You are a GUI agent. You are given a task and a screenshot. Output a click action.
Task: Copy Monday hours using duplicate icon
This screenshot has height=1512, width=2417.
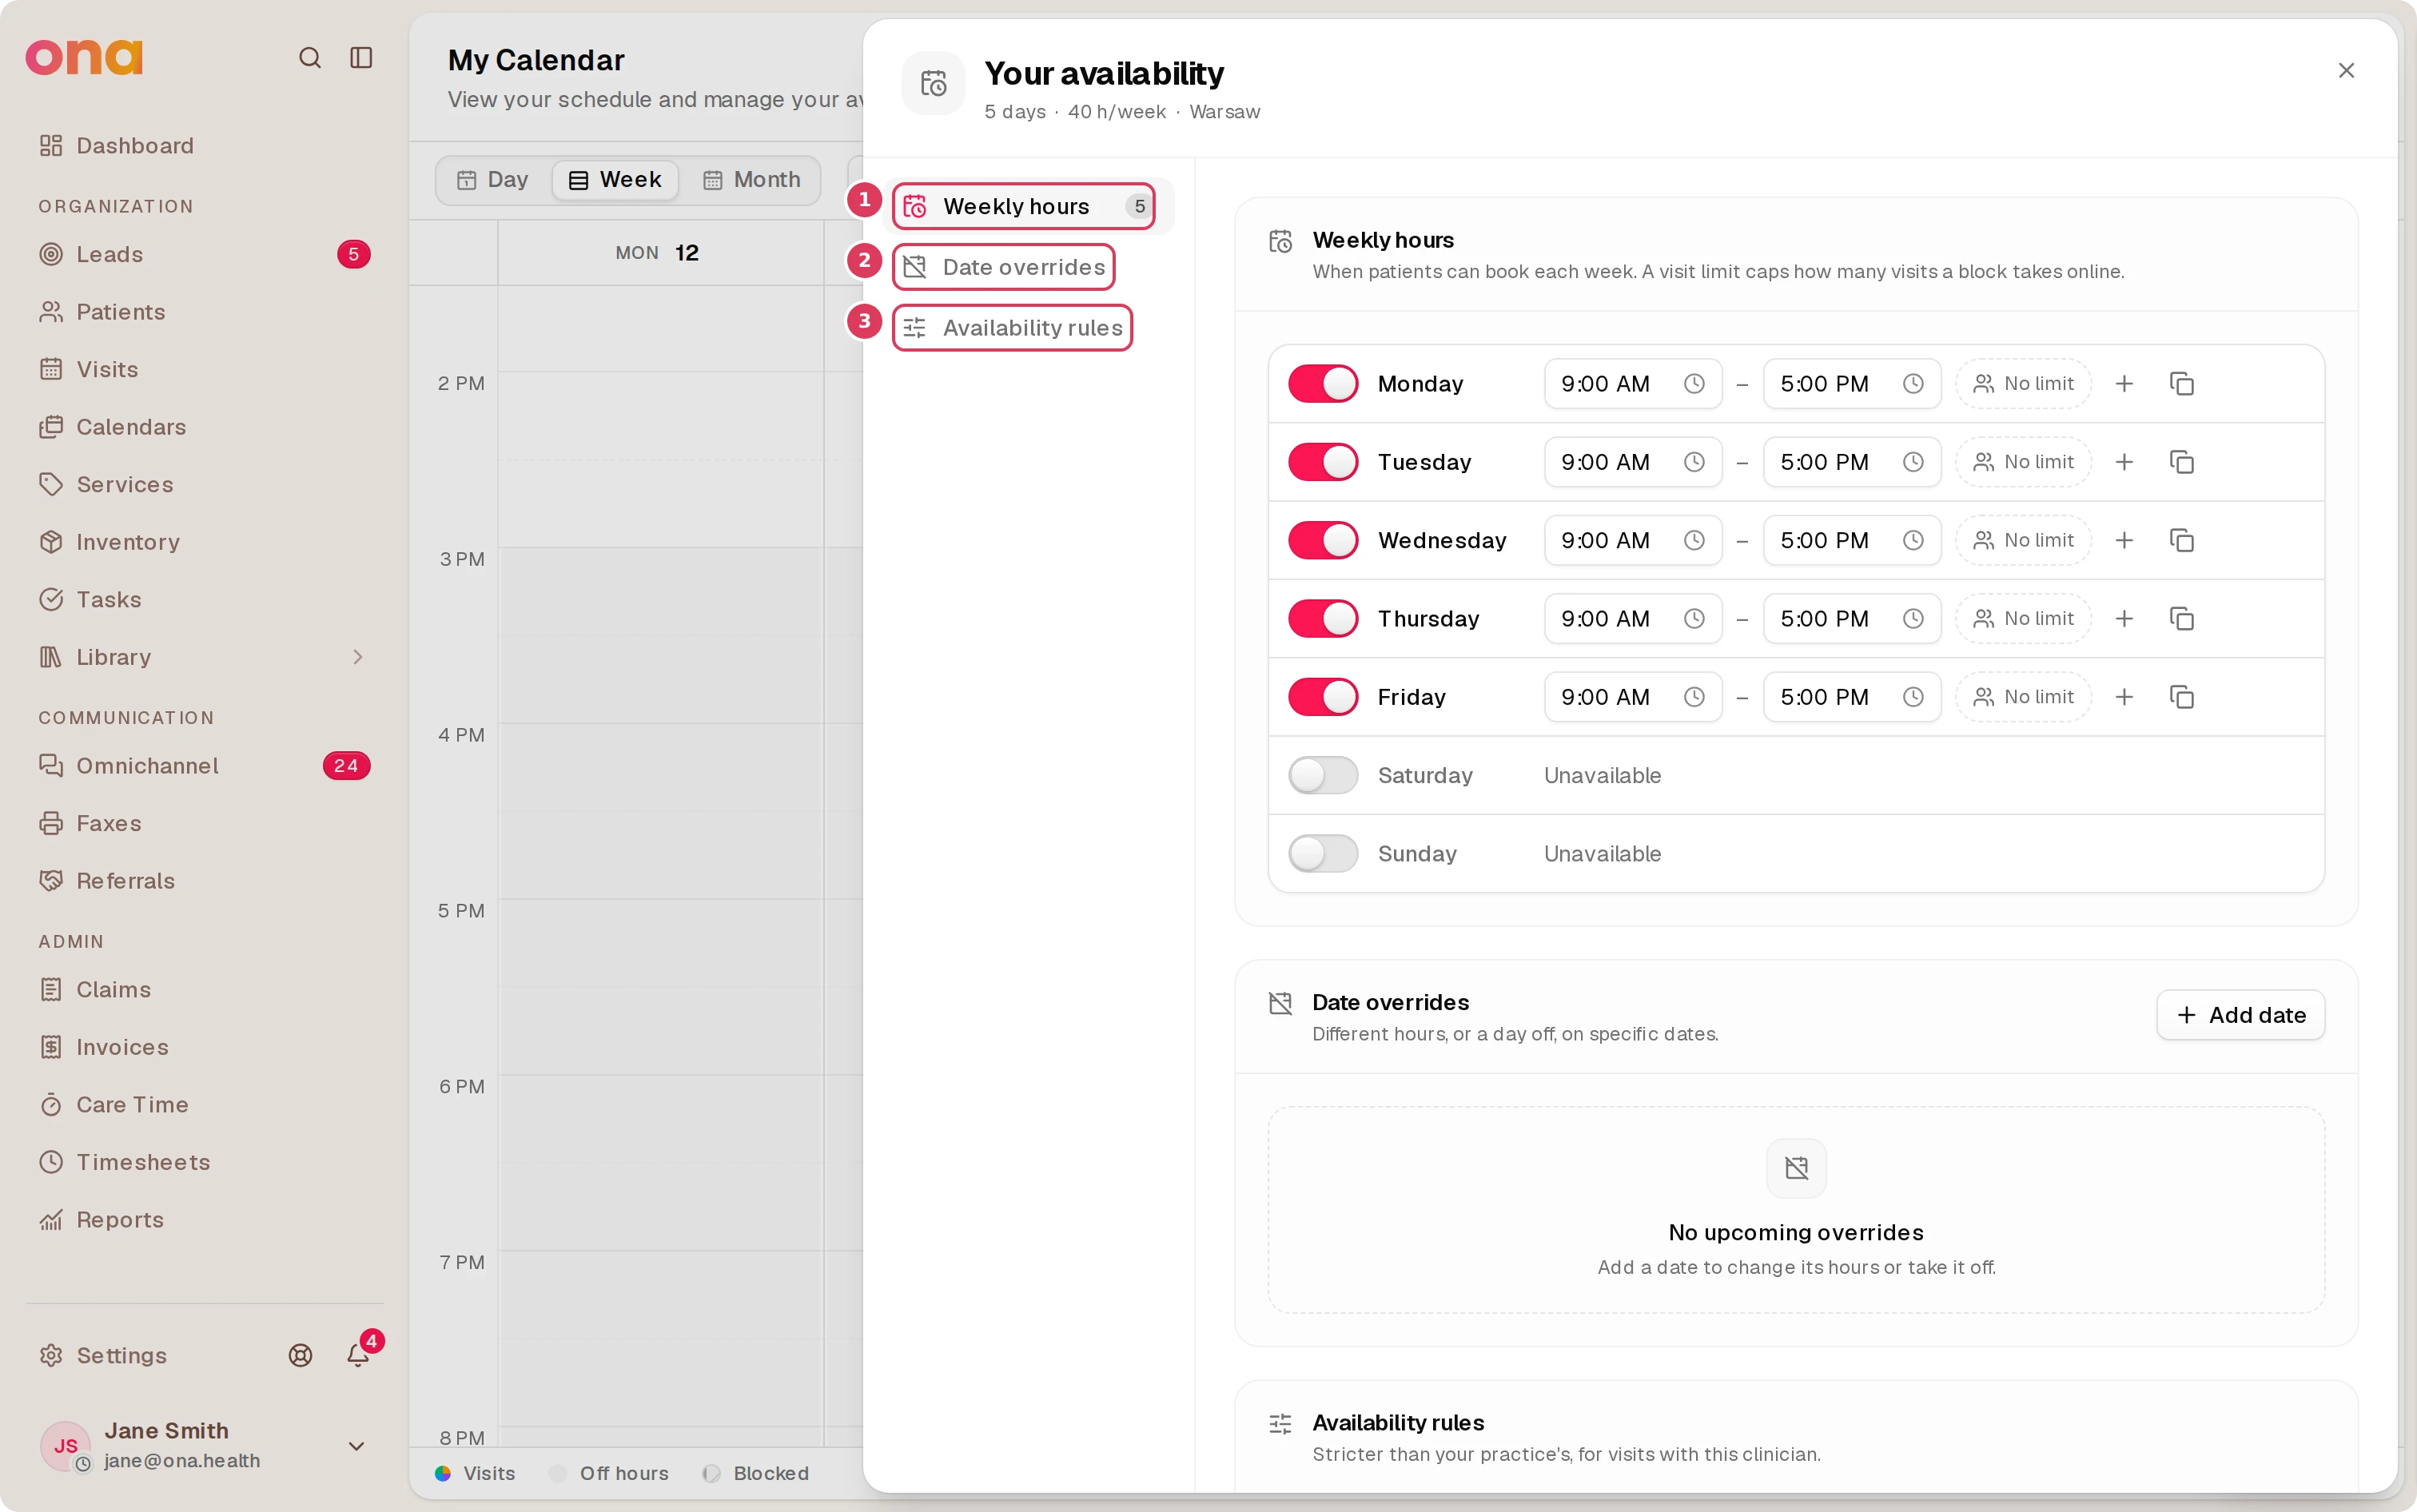pos(2181,384)
